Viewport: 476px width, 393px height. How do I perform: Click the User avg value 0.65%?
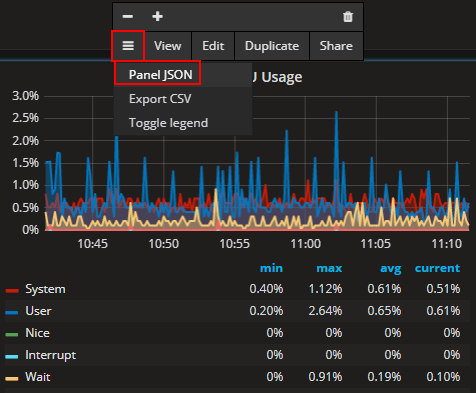click(x=384, y=311)
